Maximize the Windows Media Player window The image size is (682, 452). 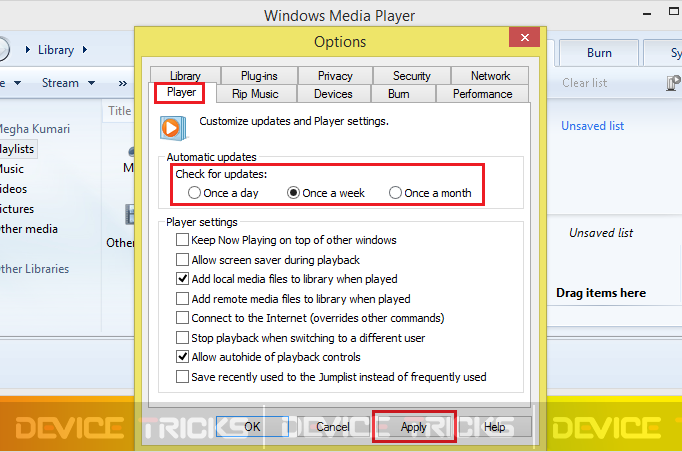(x=674, y=11)
